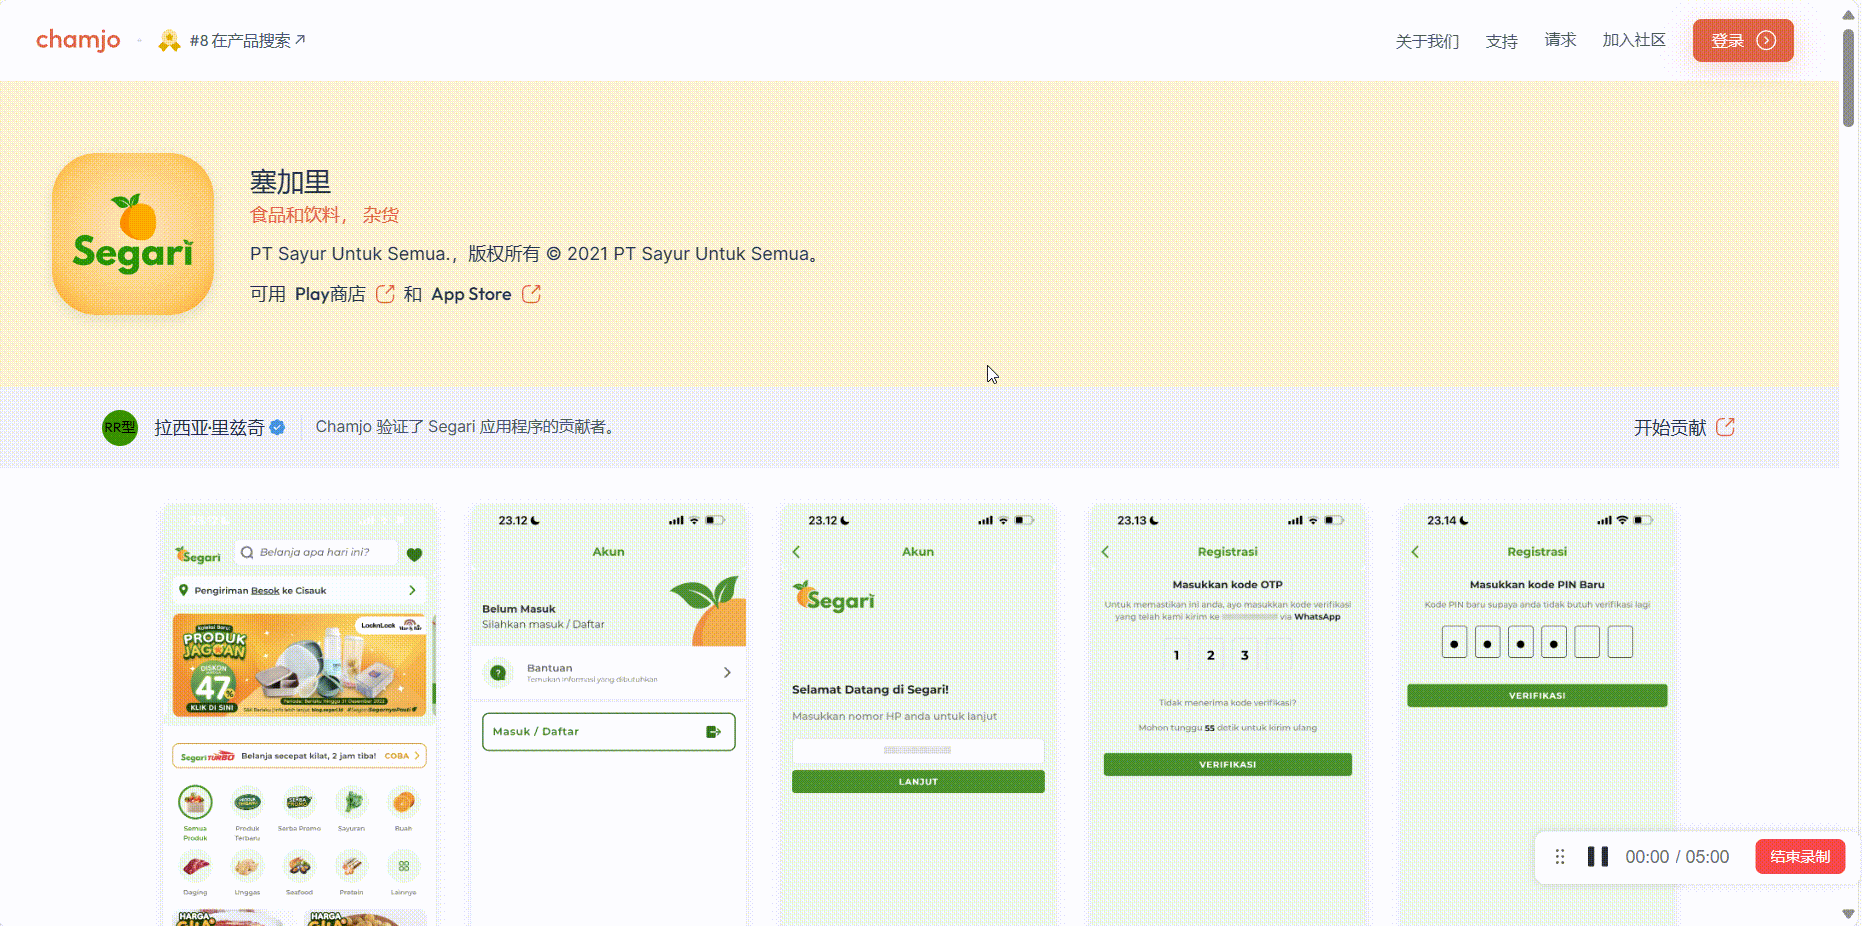
Task: Expand the Bantuan row chevron
Action: tap(727, 673)
